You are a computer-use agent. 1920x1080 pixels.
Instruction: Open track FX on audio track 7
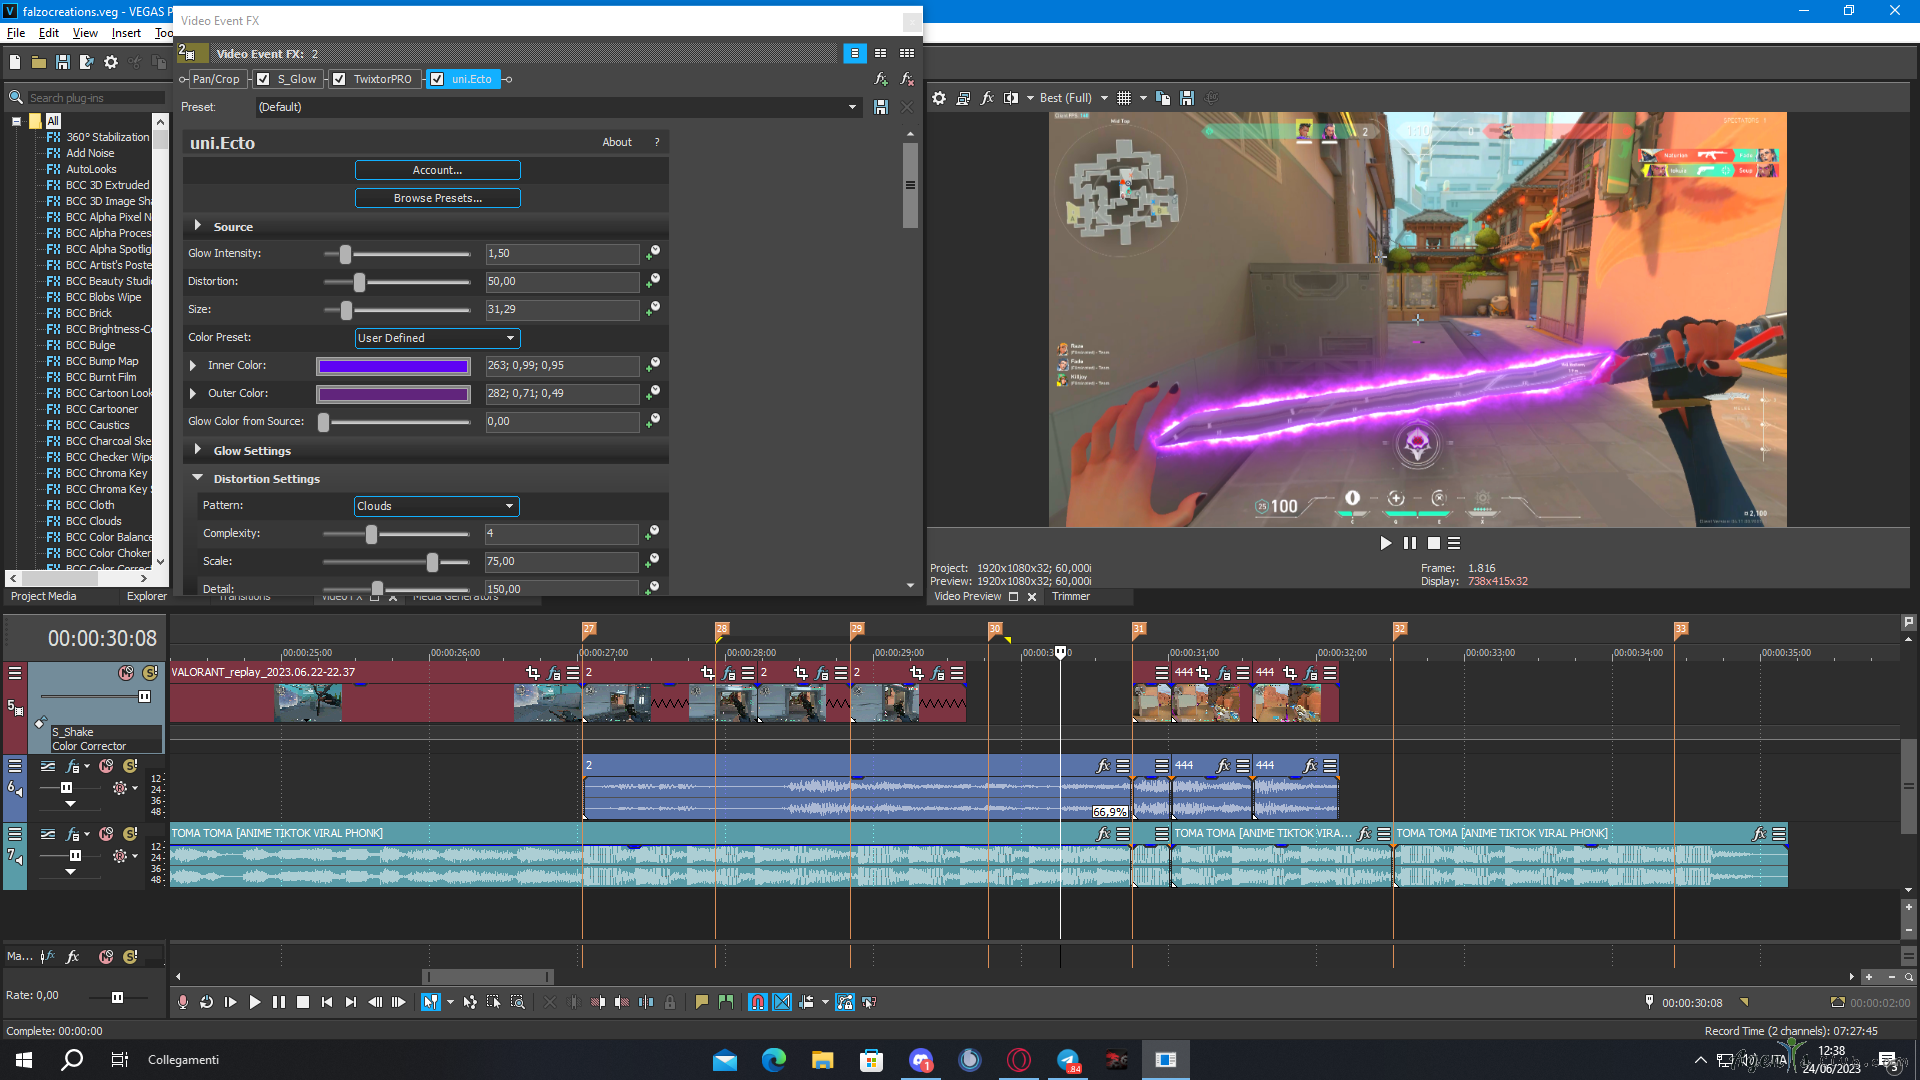tap(73, 834)
